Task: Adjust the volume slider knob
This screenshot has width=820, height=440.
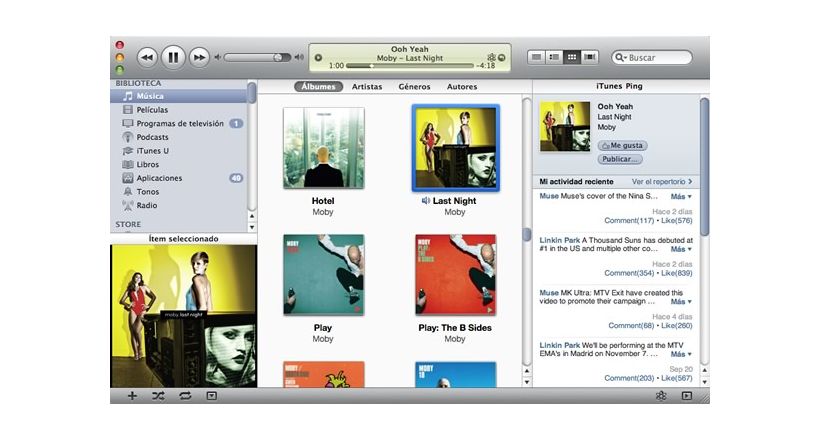Action: point(278,58)
